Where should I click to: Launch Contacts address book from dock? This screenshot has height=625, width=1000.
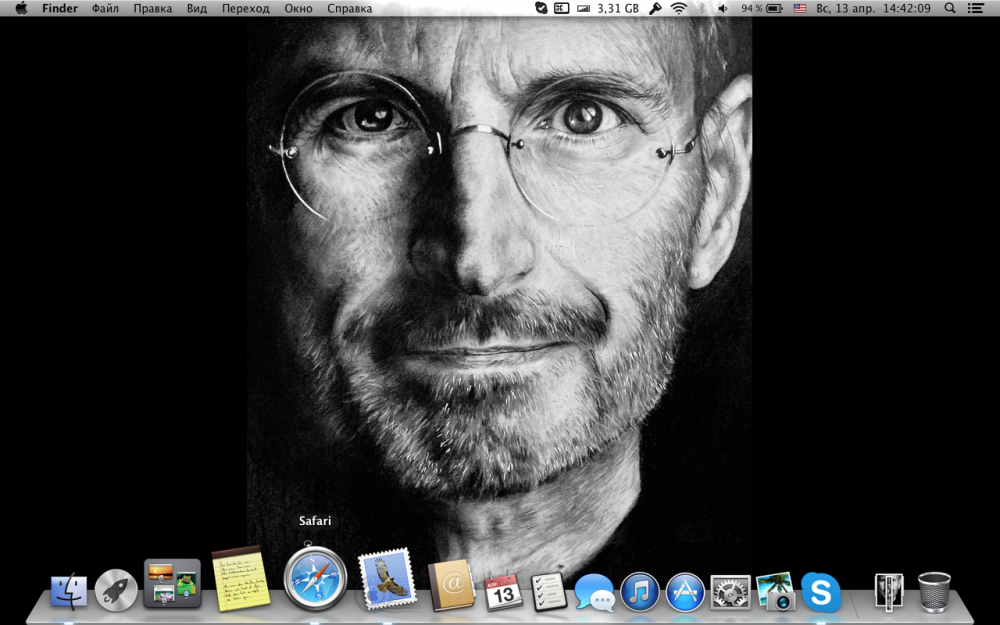tap(451, 584)
